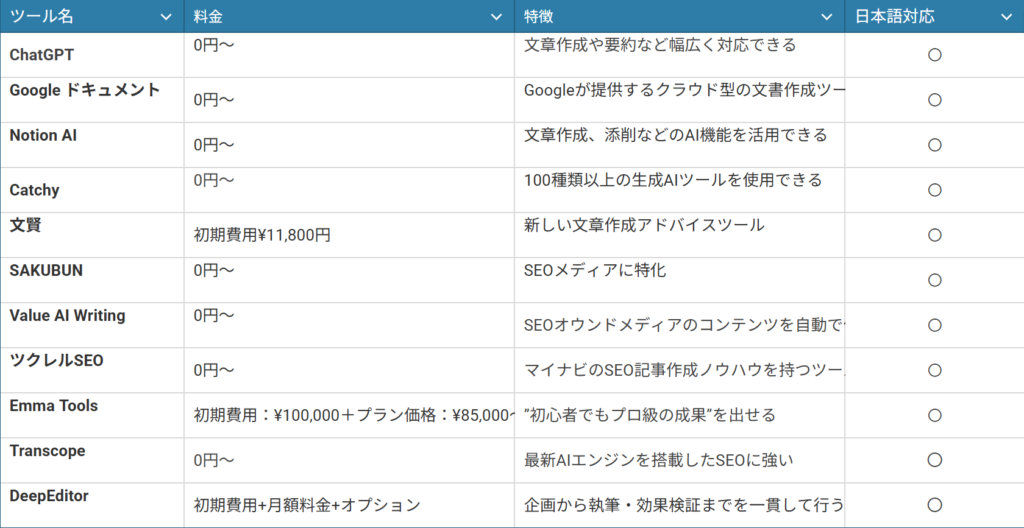Click the circle mark in ChatGPT row
Screen dimensions: 1024x528
pyautogui.click(x=935, y=55)
